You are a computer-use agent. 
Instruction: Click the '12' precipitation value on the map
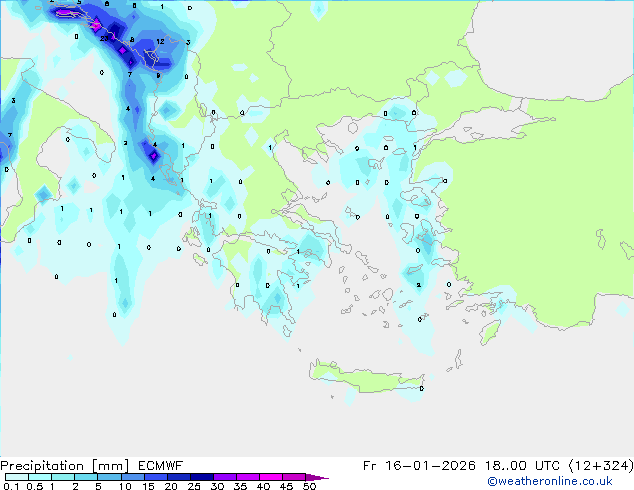[160, 41]
